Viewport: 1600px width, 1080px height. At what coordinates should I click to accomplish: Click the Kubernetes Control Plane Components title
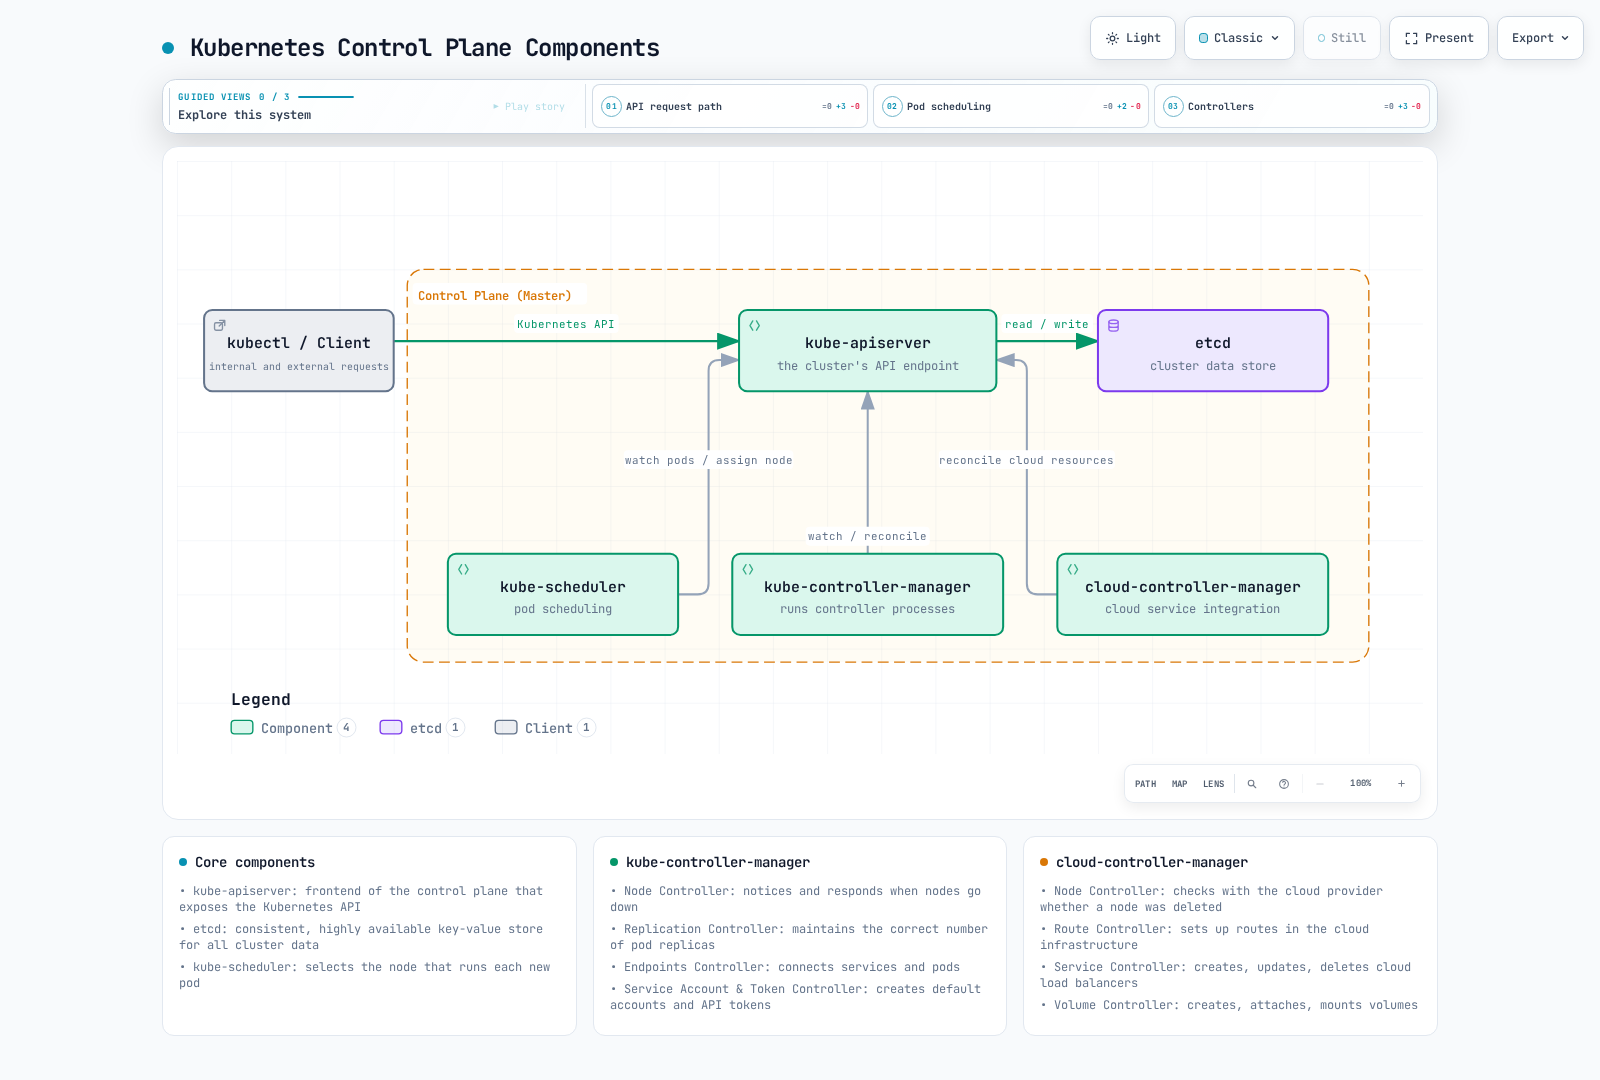coord(425,48)
